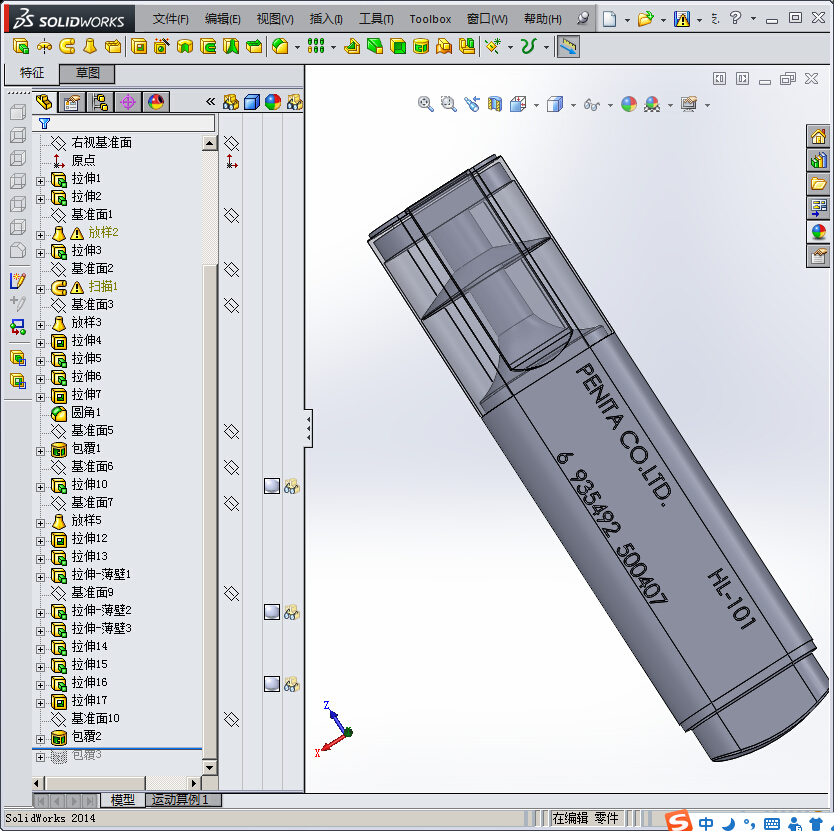The width and height of the screenshot is (834, 831).
Task: Expand the 包覆1 feature node
Action: click(40, 451)
